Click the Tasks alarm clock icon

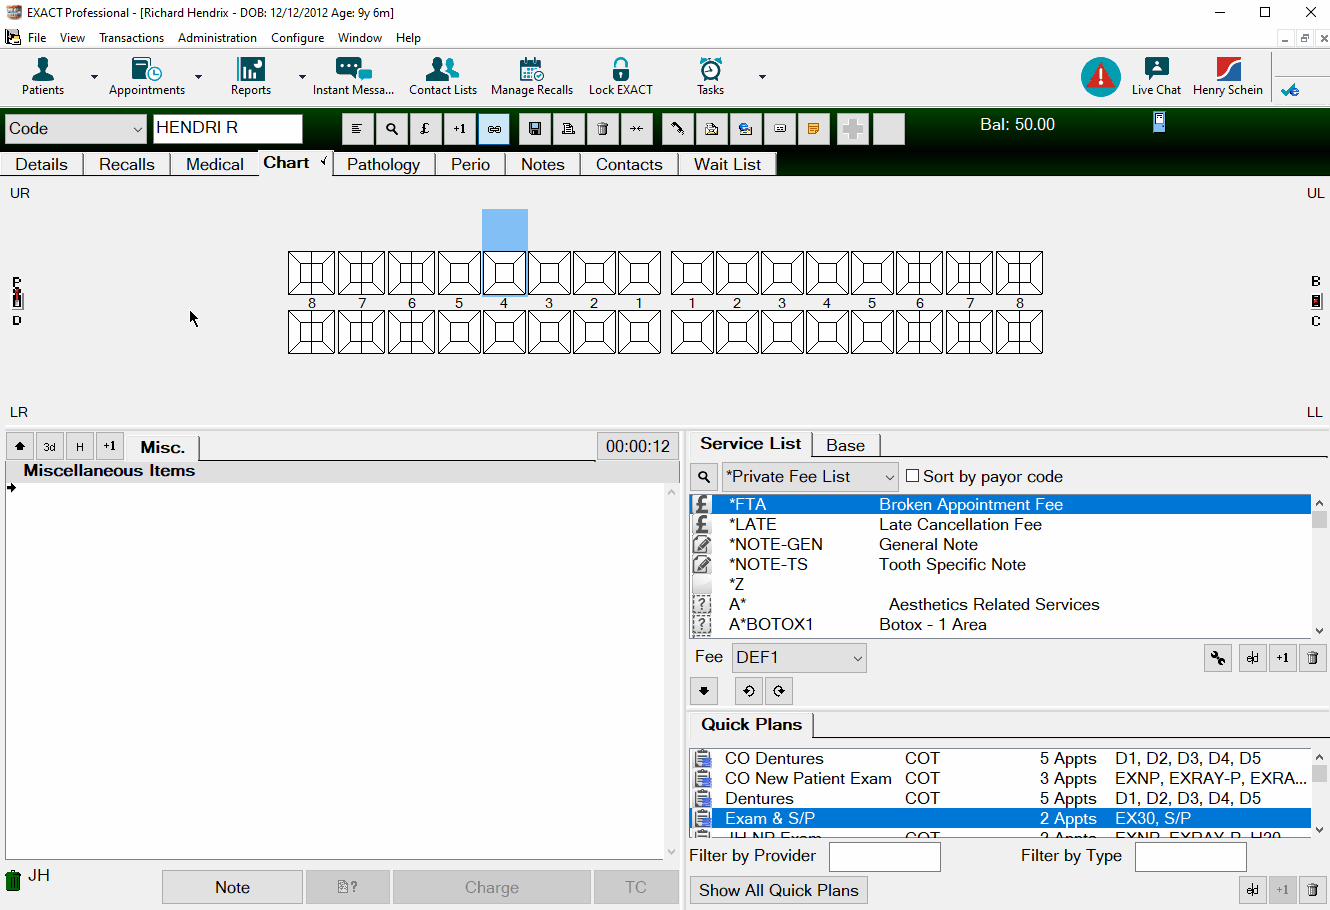(x=710, y=76)
